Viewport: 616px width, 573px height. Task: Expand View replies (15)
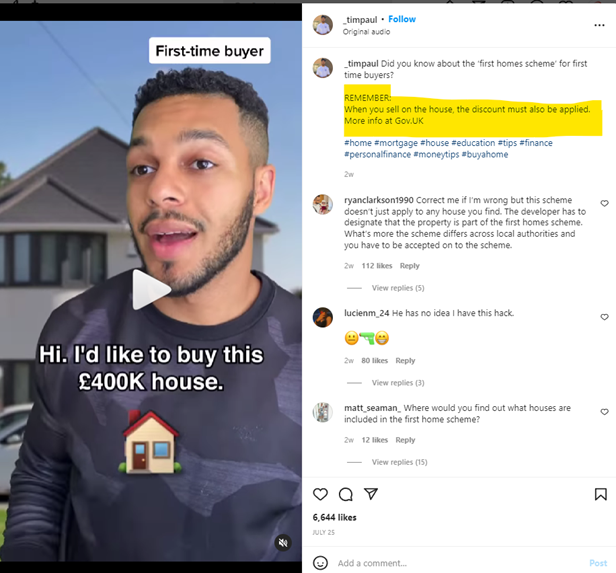[400, 462]
